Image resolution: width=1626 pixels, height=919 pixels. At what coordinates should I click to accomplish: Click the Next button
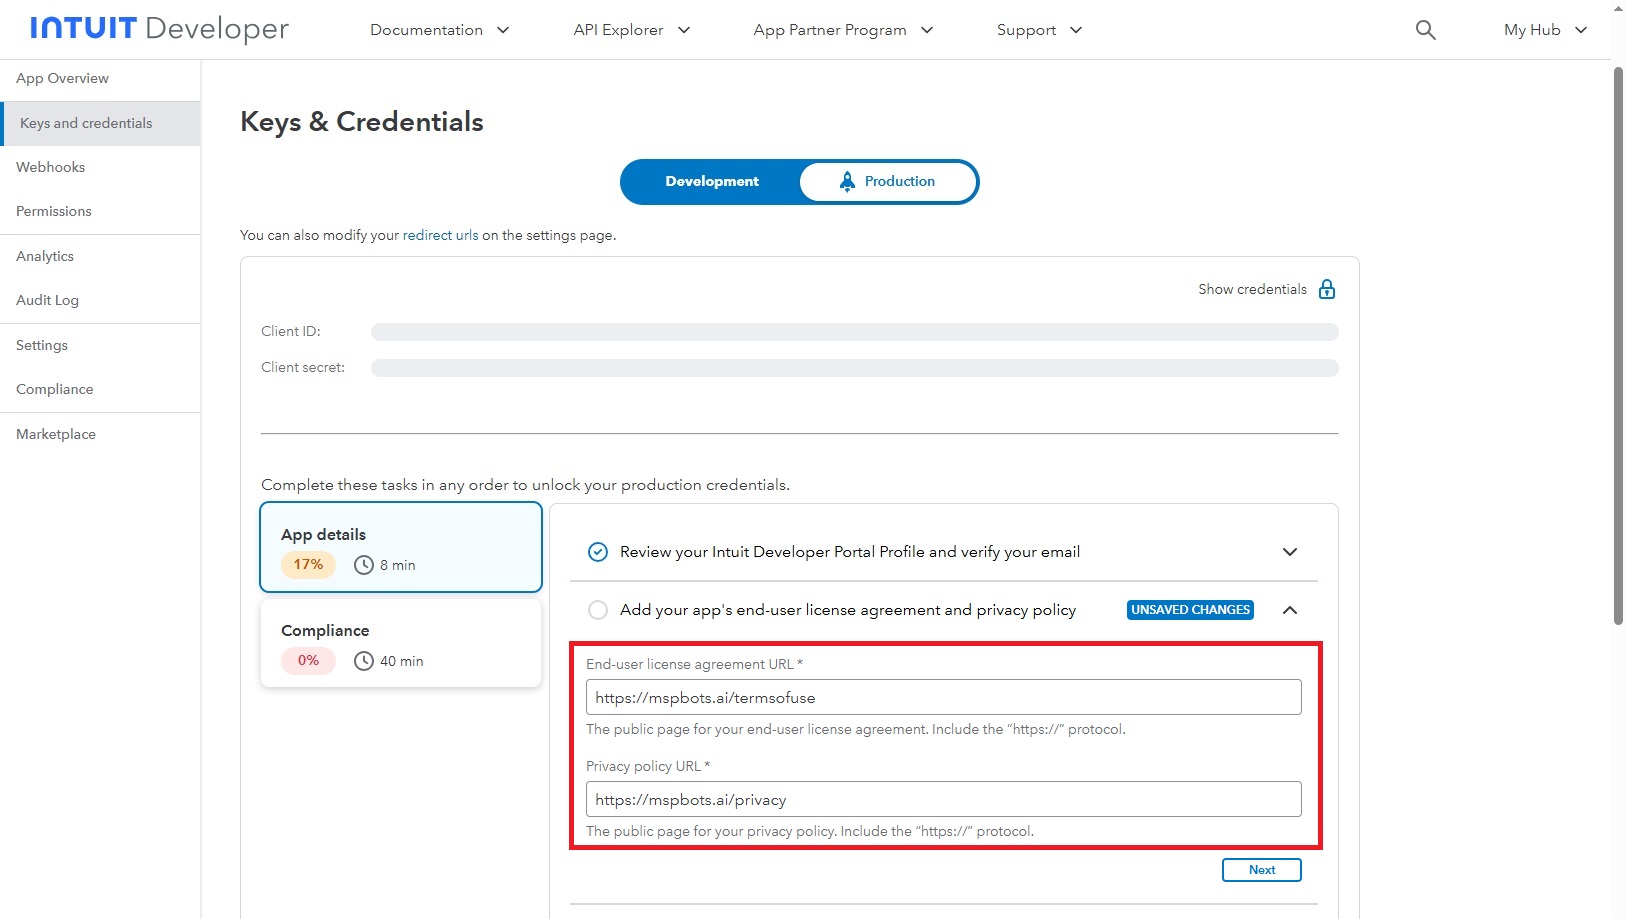[x=1261, y=870]
